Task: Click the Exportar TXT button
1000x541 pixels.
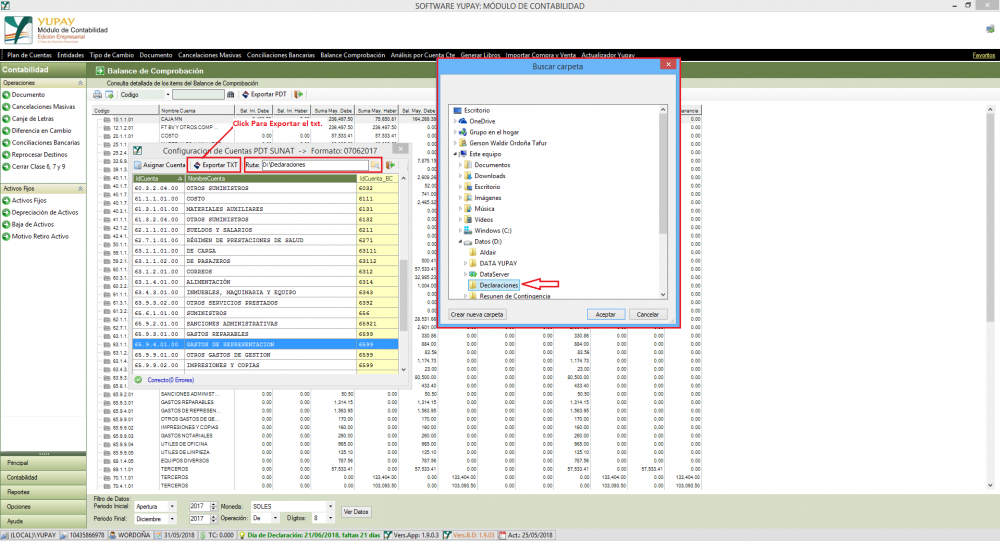Action: [215, 165]
